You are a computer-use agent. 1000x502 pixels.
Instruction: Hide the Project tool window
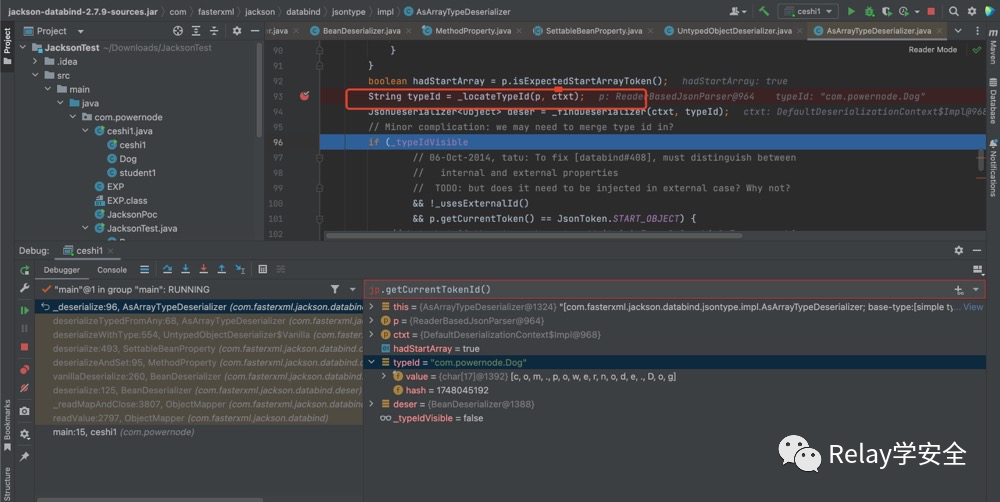[x=254, y=31]
